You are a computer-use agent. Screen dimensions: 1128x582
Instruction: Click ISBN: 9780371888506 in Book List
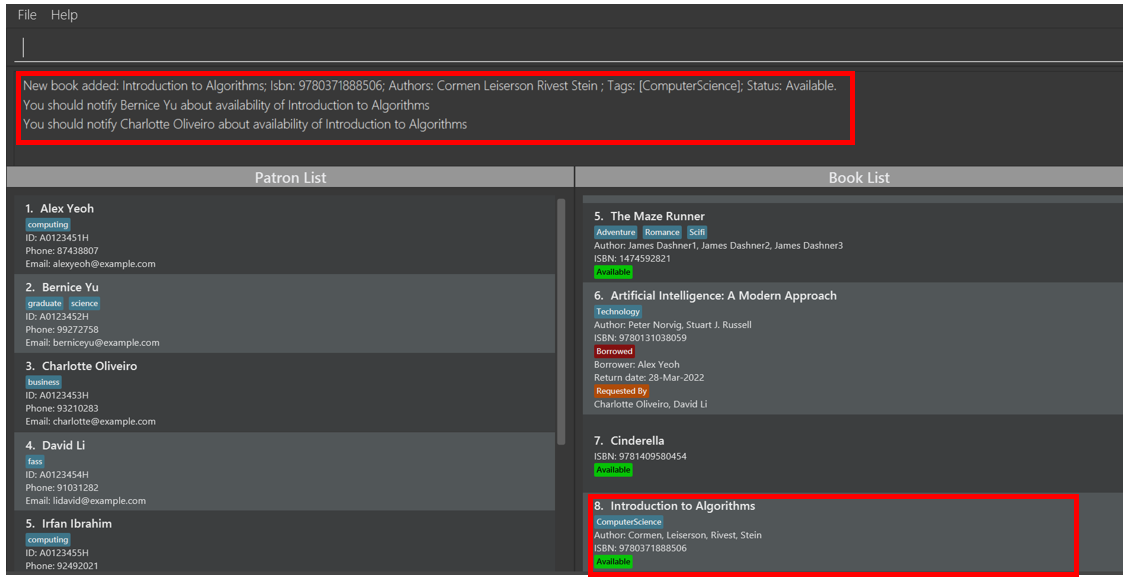(640, 548)
